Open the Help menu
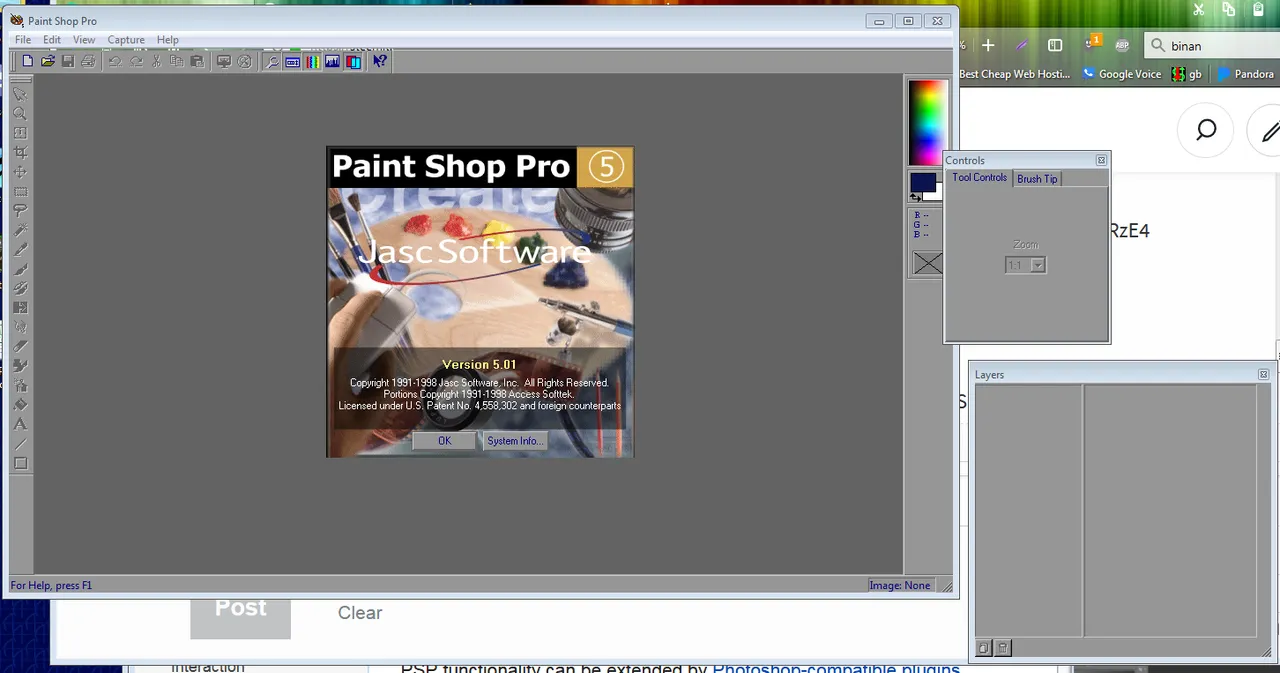The image size is (1280, 673). (168, 40)
